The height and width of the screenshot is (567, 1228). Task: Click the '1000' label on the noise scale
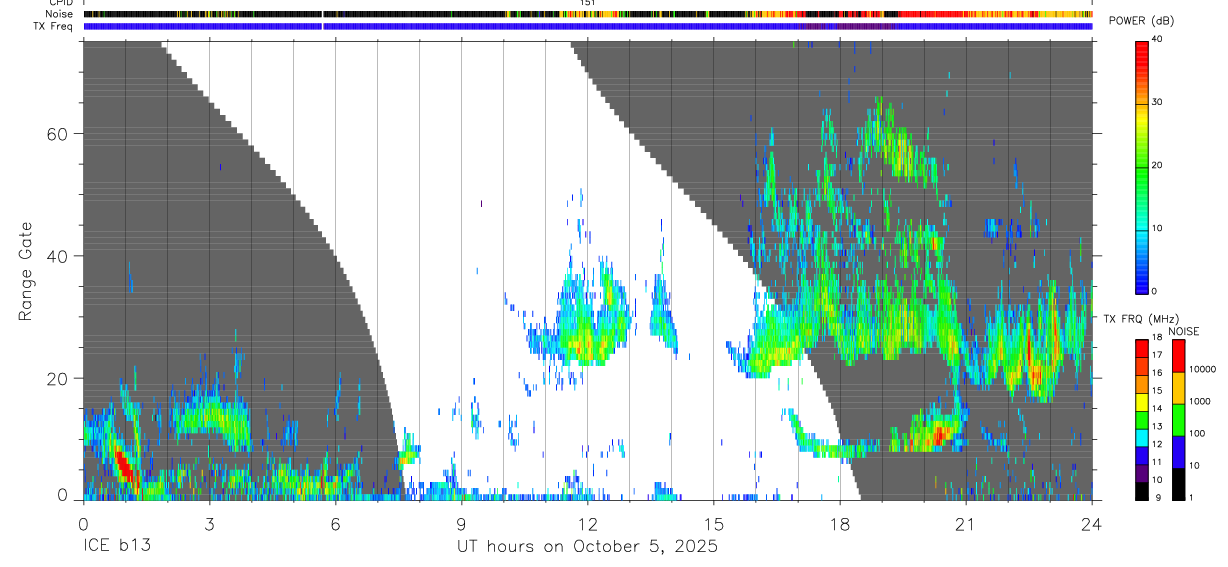click(x=1199, y=401)
